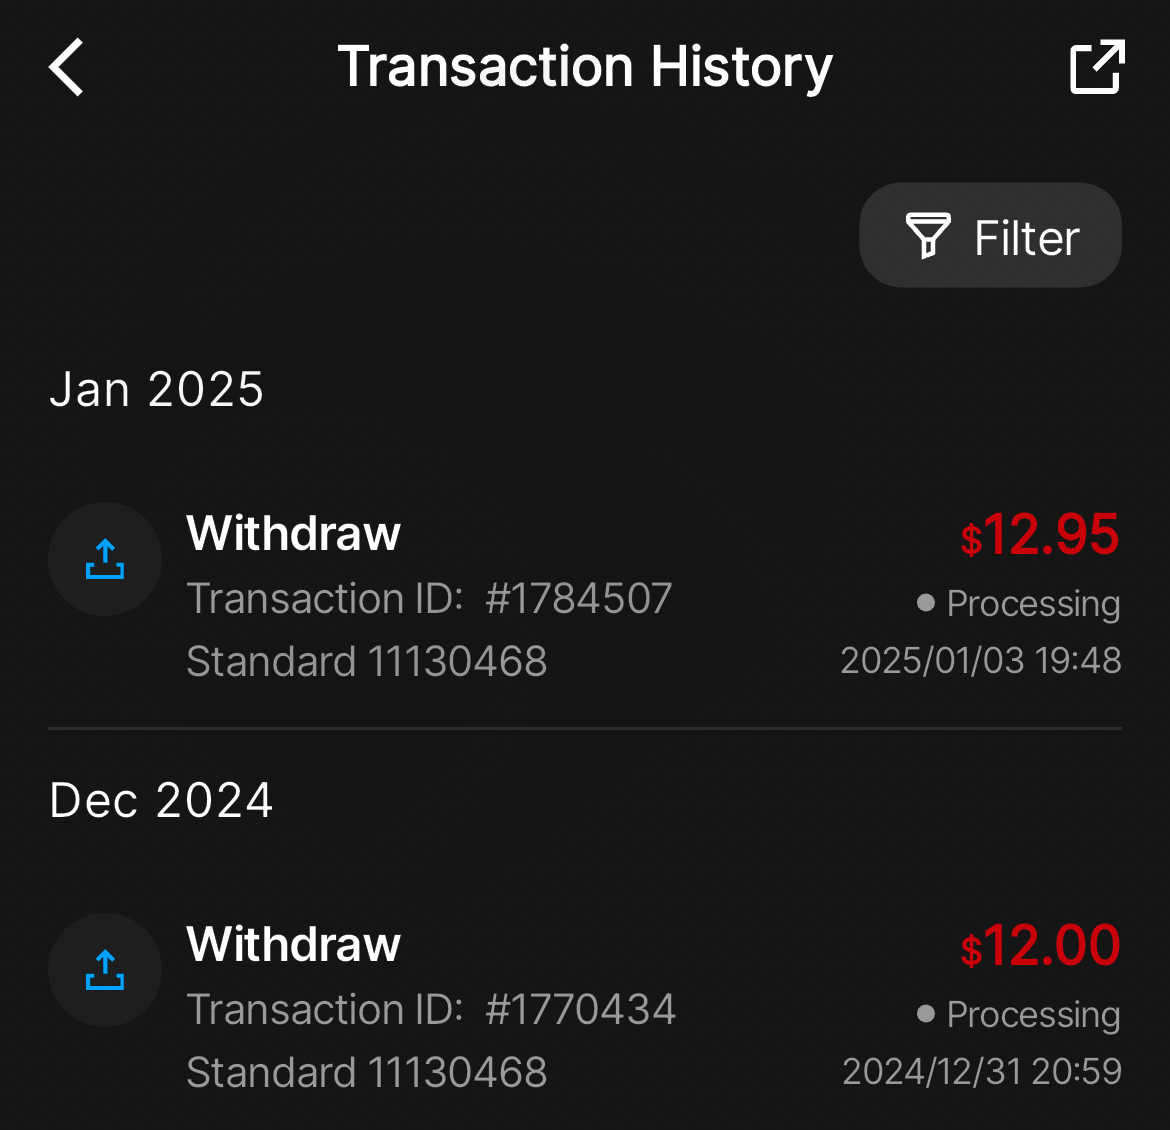
Task: Select the Transaction History title
Action: pos(585,68)
